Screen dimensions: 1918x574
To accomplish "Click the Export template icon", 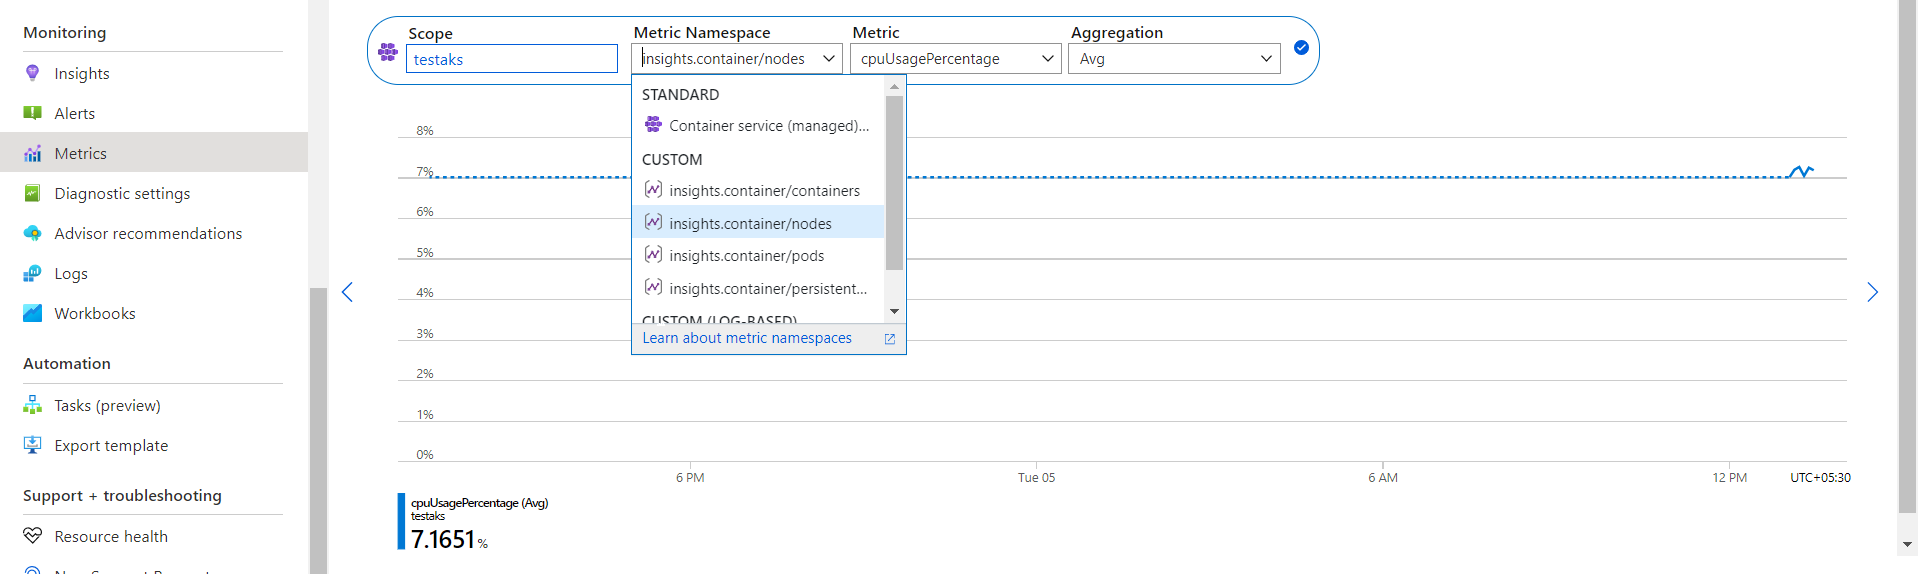I will pos(33,445).
